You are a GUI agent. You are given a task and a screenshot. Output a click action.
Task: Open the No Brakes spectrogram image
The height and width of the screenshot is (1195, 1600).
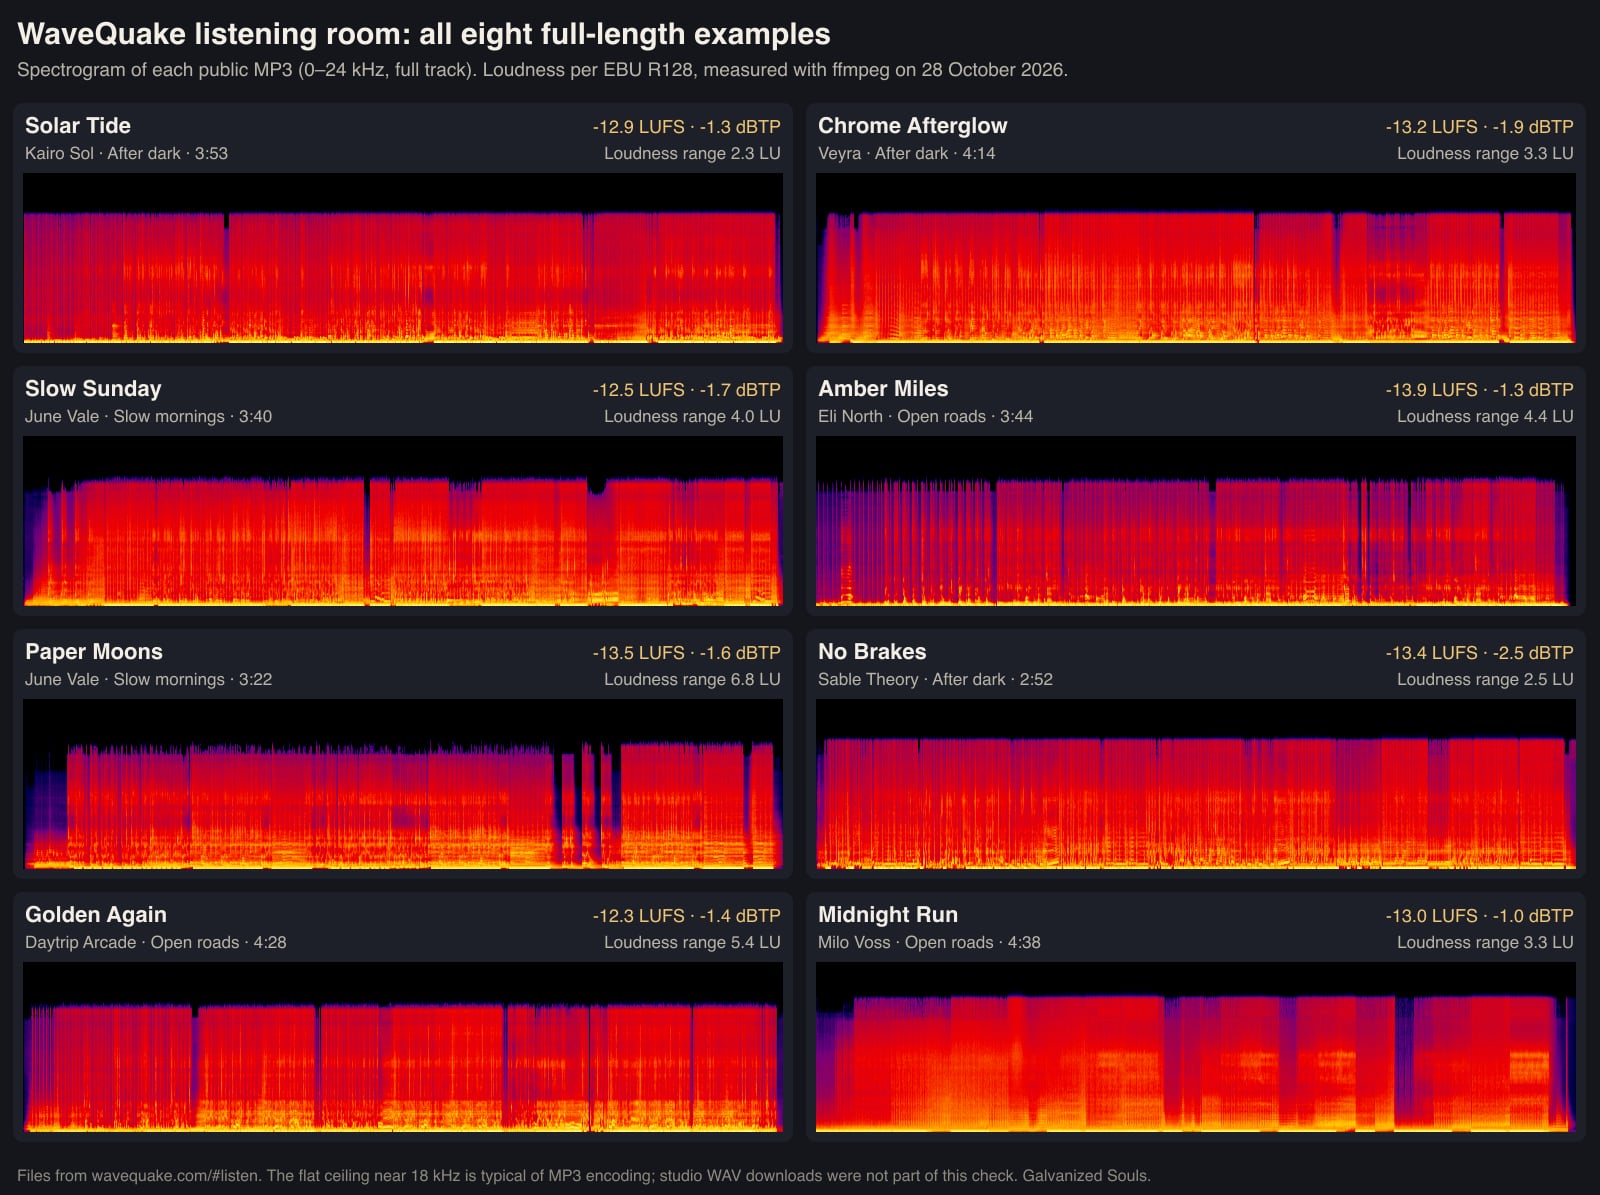[x=1196, y=784]
